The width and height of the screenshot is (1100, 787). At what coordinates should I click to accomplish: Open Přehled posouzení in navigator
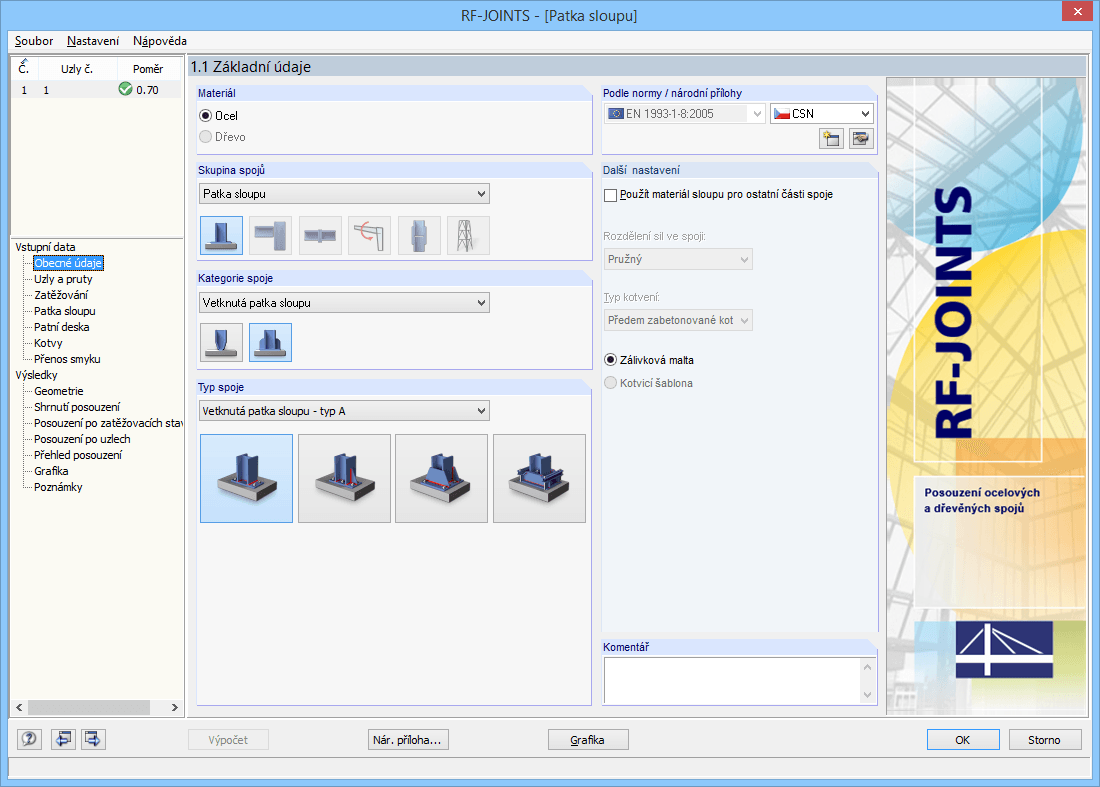click(78, 455)
